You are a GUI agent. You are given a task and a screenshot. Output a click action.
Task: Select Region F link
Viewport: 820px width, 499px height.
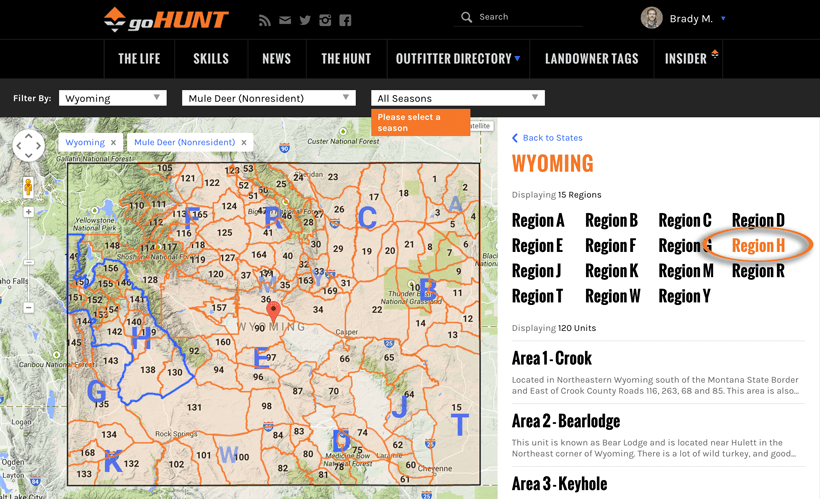pyautogui.click(x=610, y=245)
